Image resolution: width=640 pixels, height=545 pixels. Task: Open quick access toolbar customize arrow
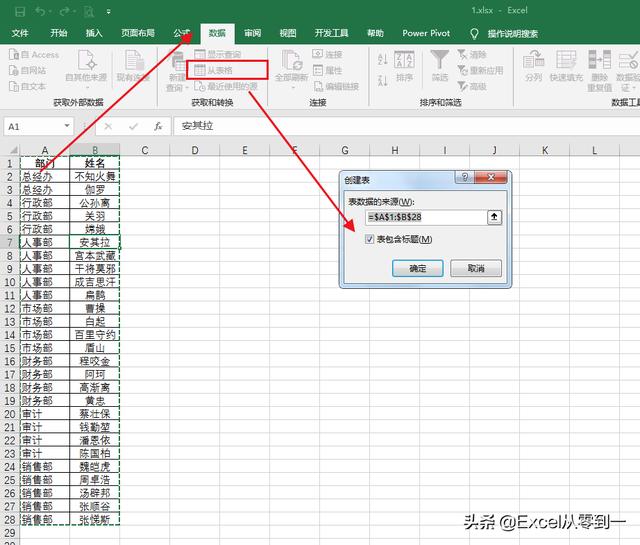tap(108, 12)
